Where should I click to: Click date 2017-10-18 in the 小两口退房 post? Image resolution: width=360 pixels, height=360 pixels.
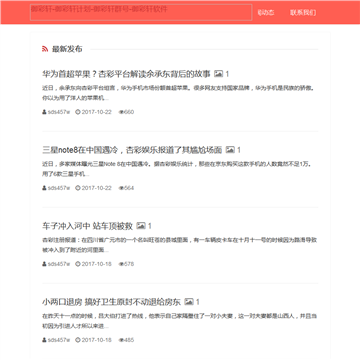[x=97, y=340]
